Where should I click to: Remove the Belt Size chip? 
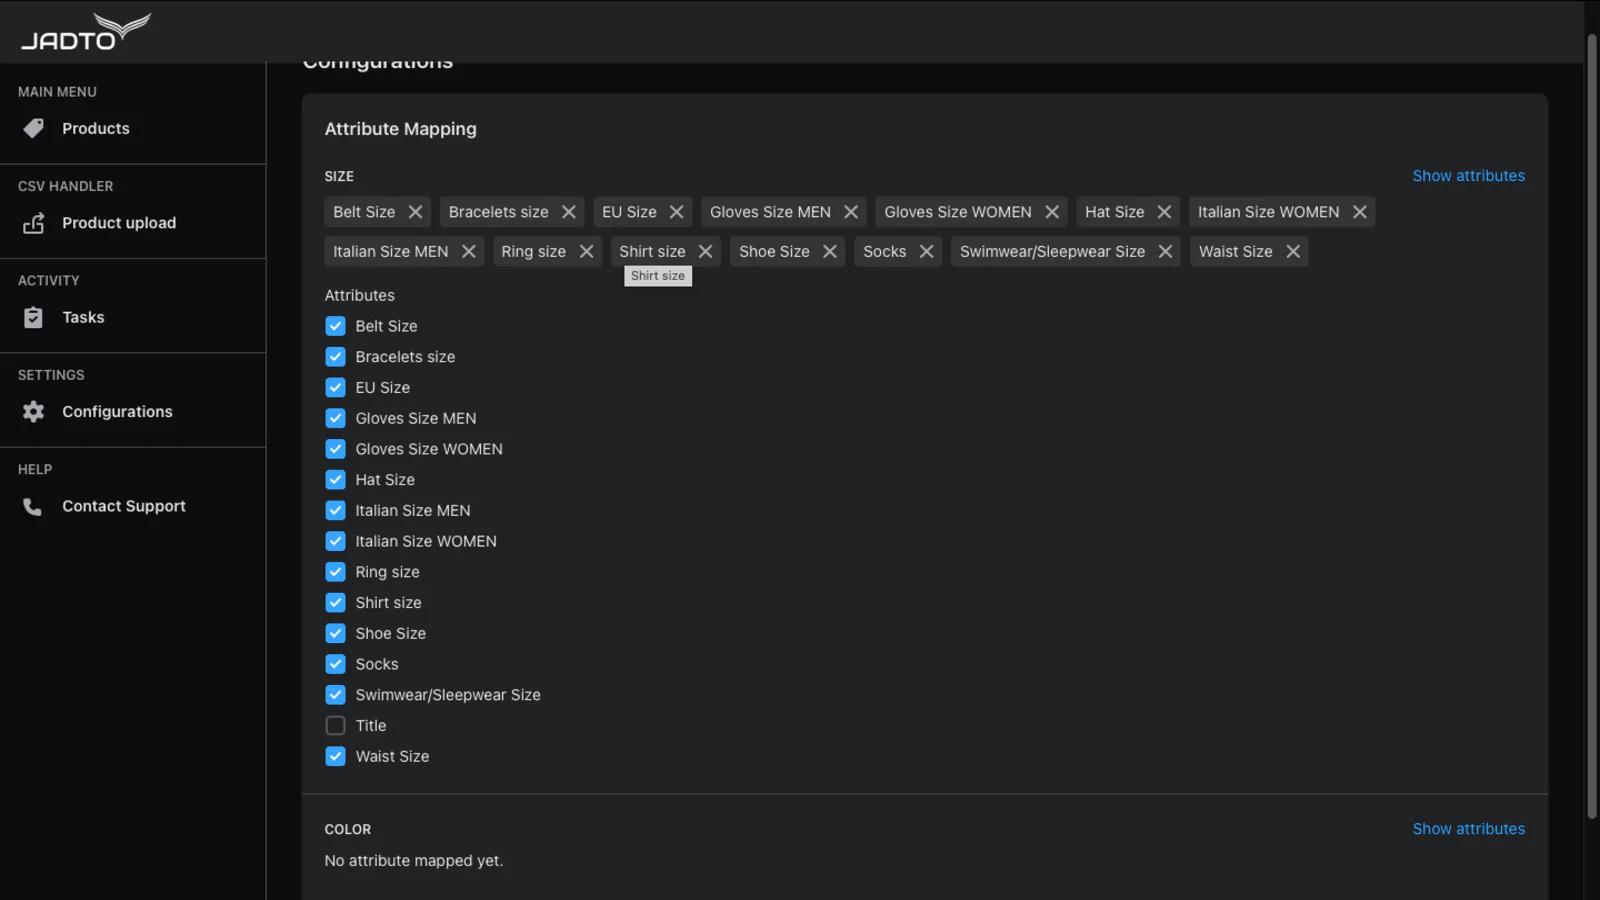tap(415, 212)
